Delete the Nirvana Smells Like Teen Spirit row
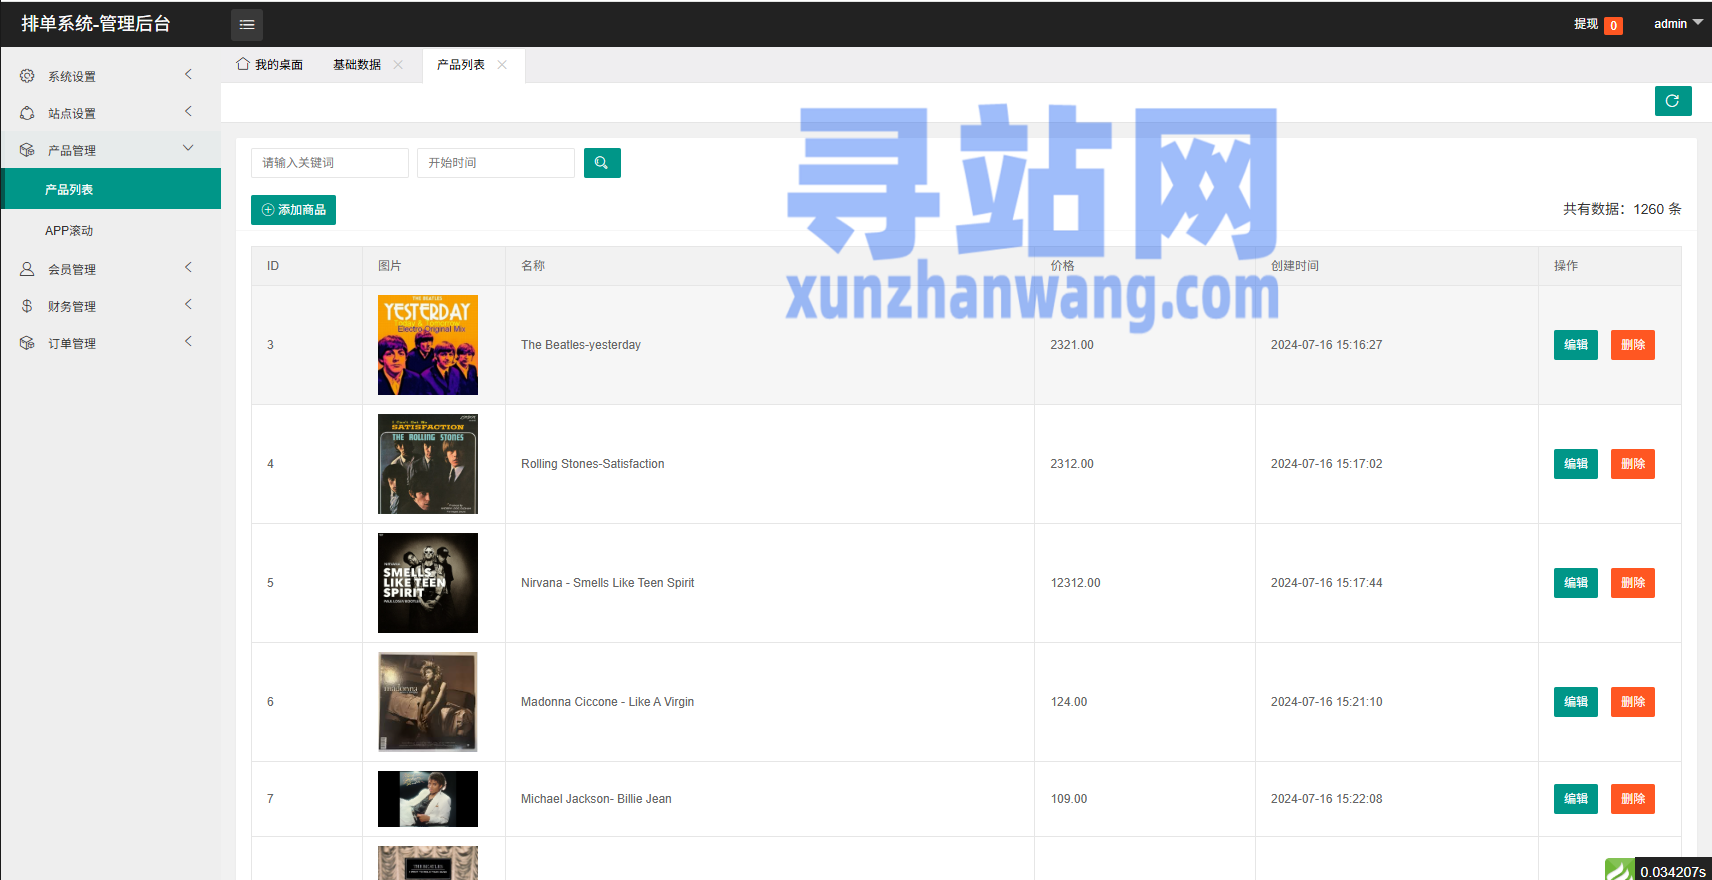Image resolution: width=1712 pixels, height=880 pixels. pyautogui.click(x=1632, y=583)
